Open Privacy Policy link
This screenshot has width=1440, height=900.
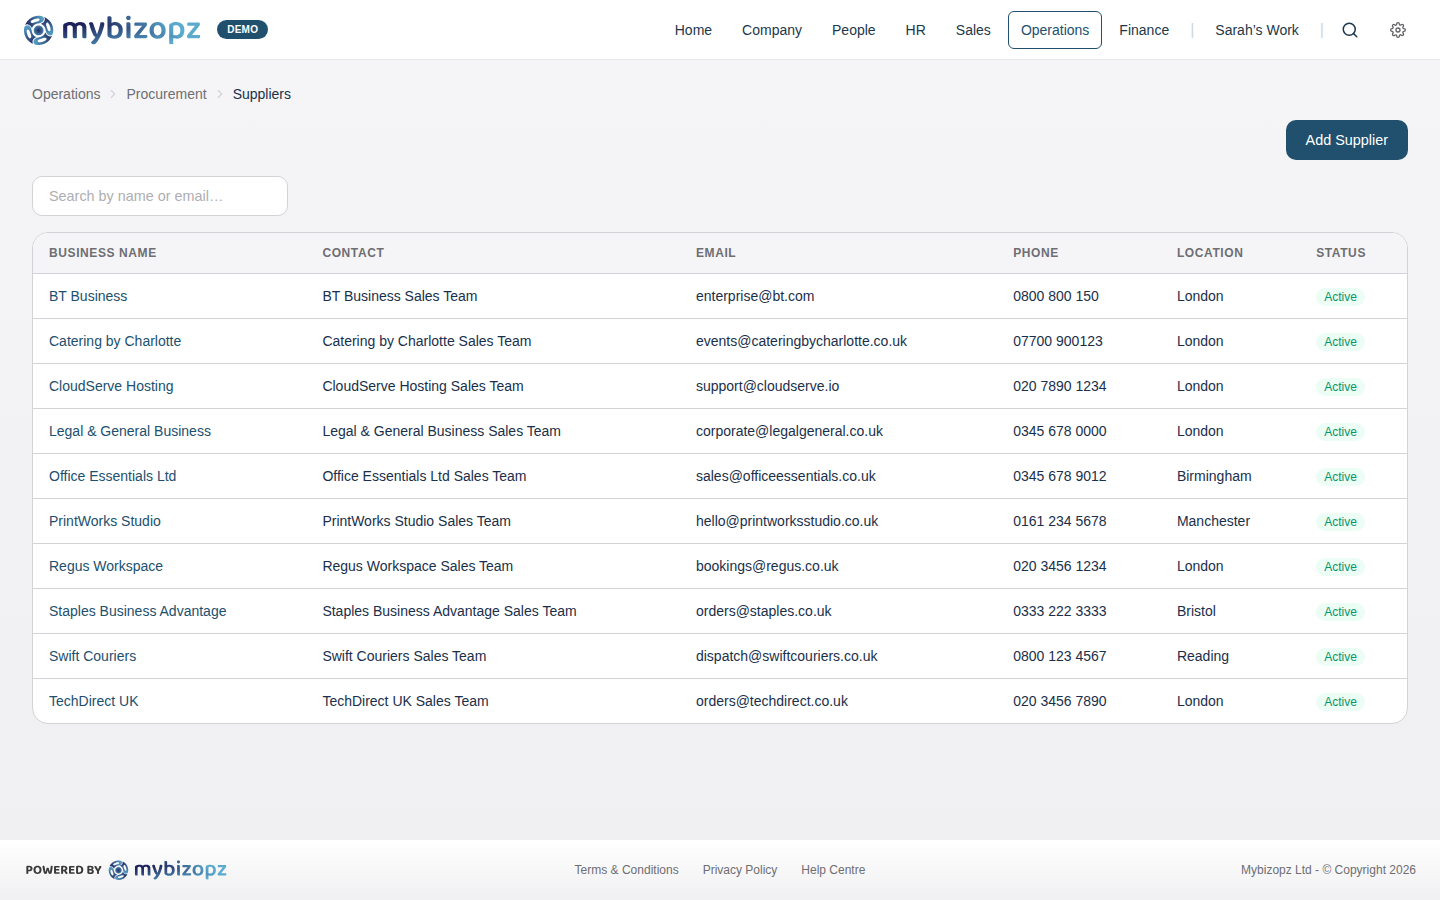click(740, 870)
